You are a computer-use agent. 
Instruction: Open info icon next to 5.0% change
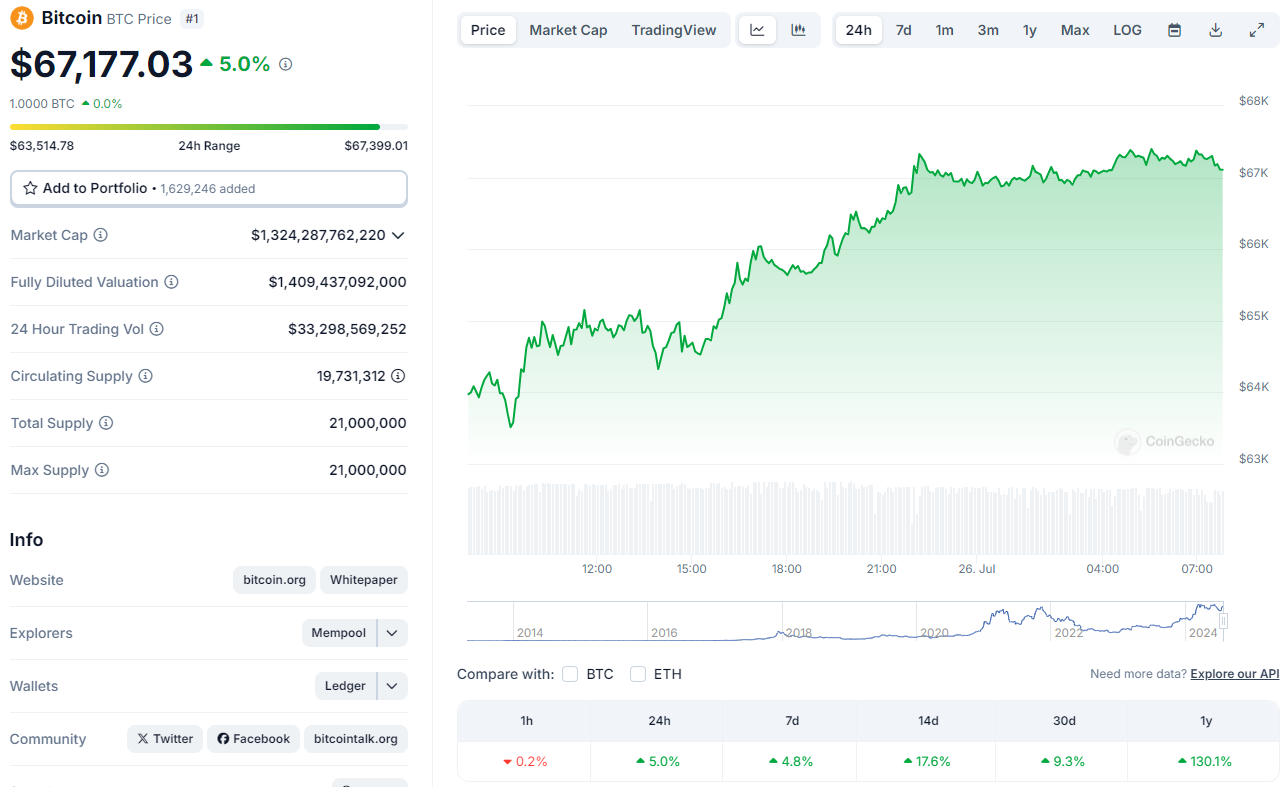click(x=286, y=64)
